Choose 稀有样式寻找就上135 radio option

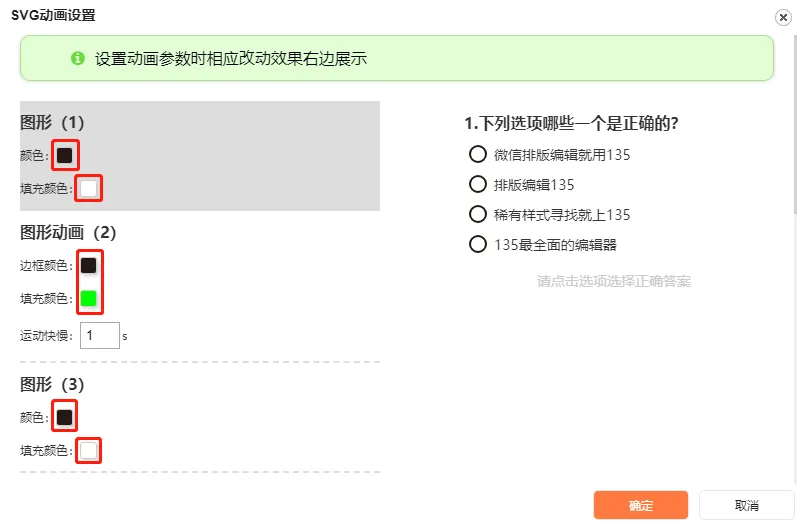pos(477,214)
